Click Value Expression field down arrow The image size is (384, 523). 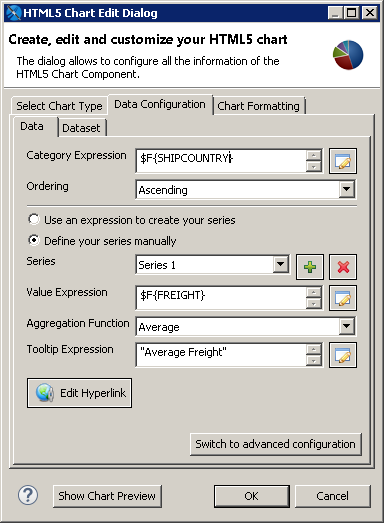(x=314, y=304)
